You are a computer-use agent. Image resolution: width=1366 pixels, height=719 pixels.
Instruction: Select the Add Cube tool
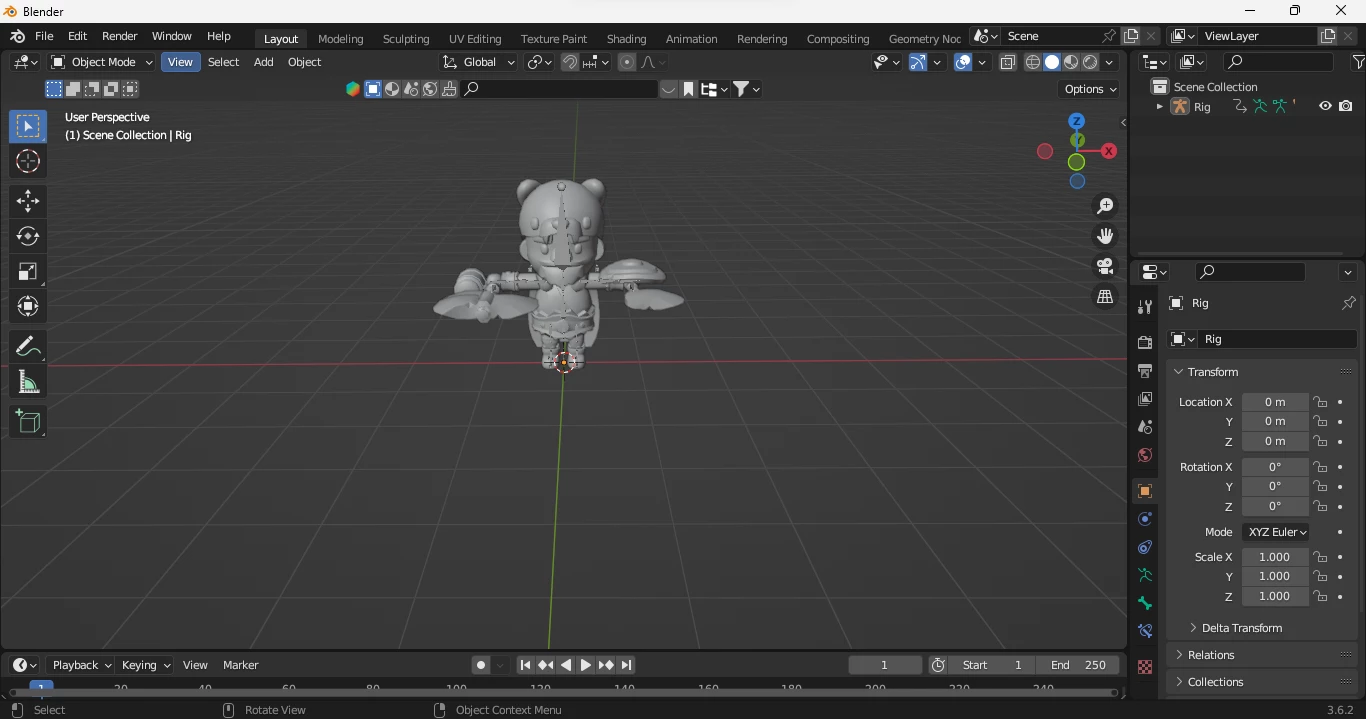click(28, 422)
